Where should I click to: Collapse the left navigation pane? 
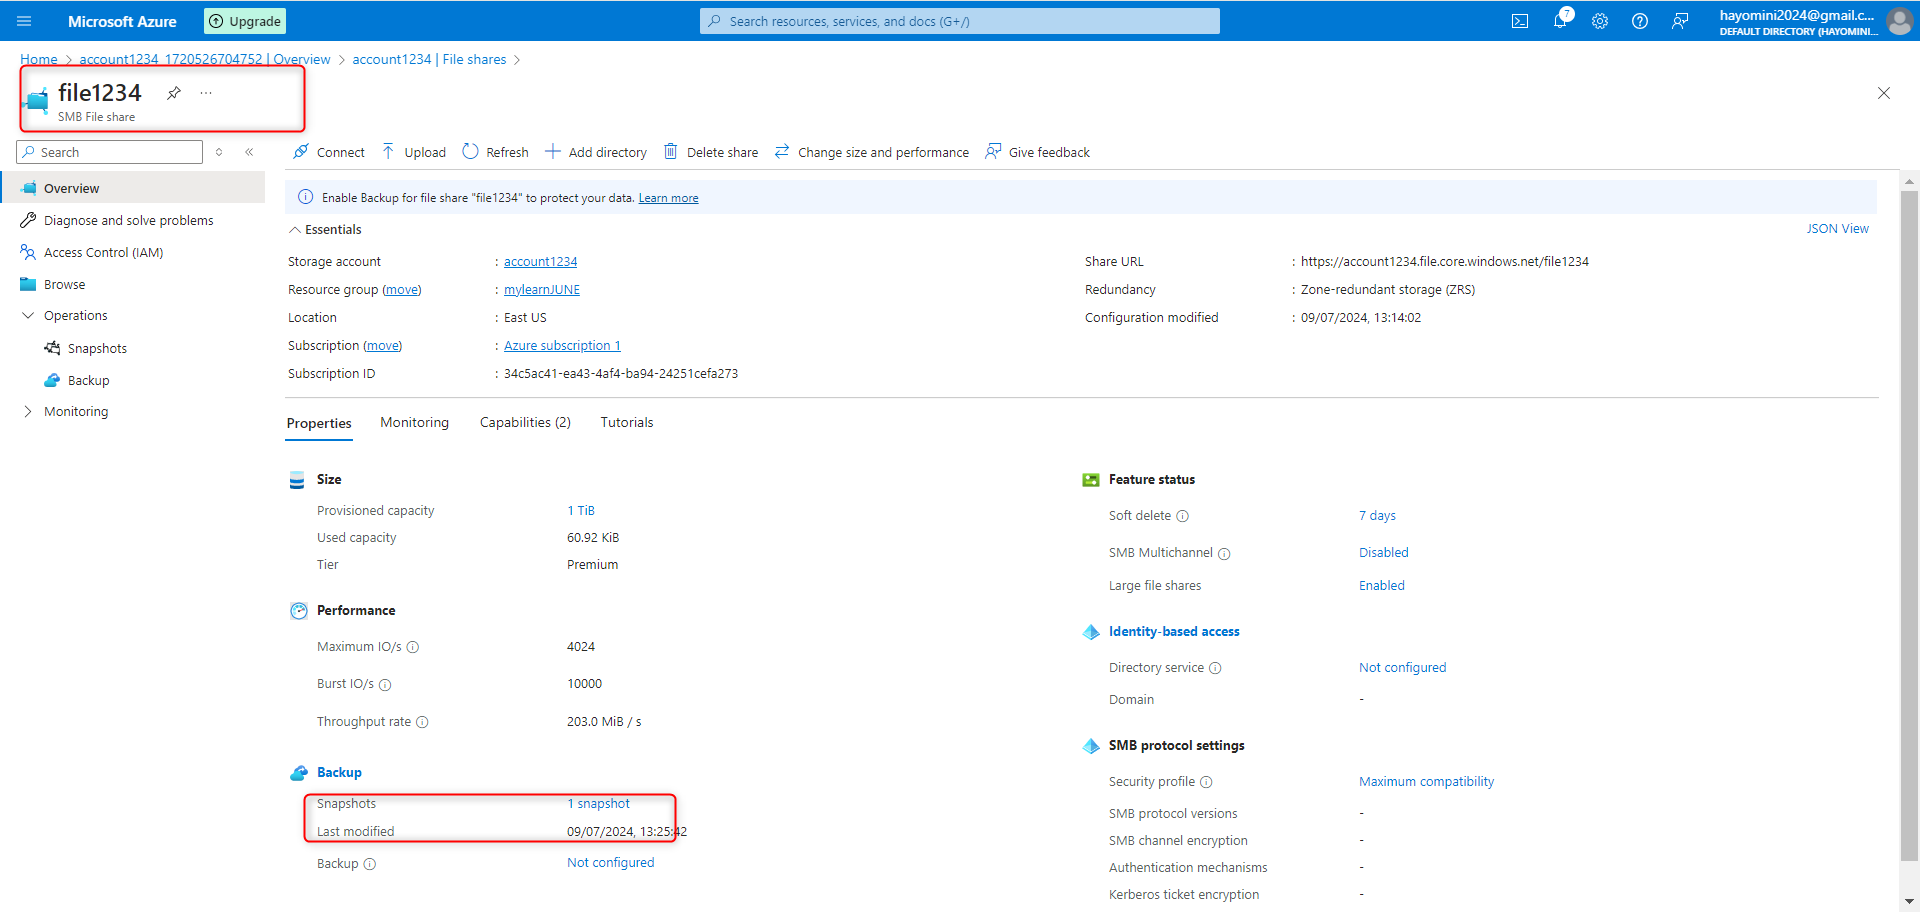pyautogui.click(x=249, y=152)
